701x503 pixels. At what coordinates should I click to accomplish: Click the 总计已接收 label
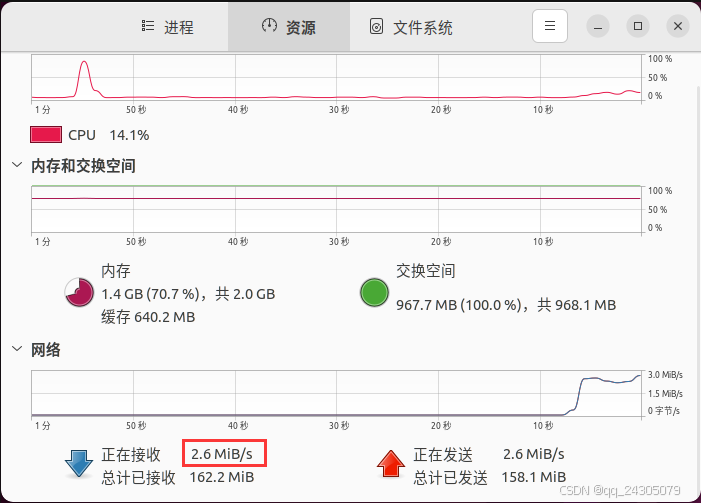tap(138, 478)
